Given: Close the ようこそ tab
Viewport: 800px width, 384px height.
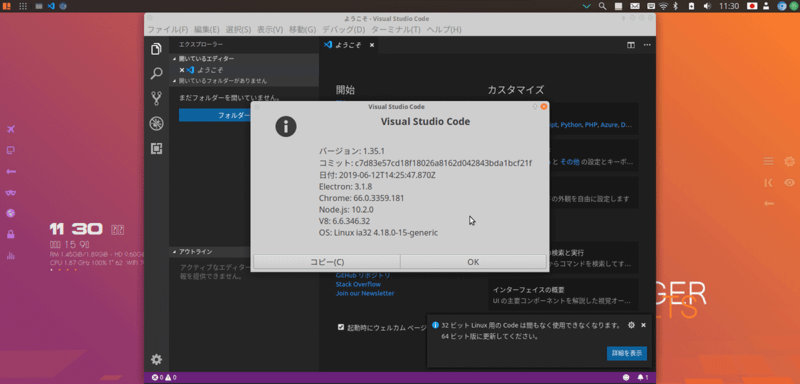Looking at the screenshot, I should click(x=372, y=45).
